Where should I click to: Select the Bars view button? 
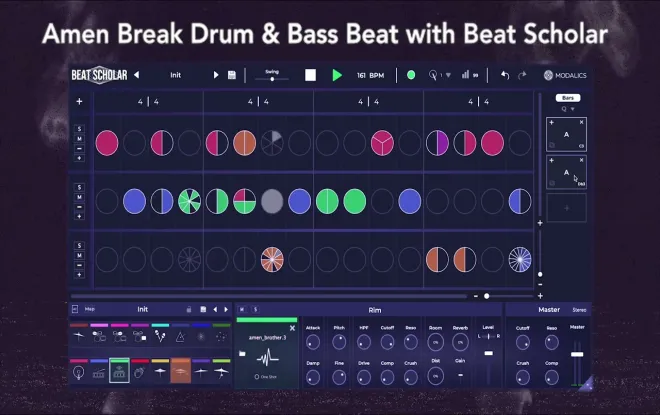point(568,98)
